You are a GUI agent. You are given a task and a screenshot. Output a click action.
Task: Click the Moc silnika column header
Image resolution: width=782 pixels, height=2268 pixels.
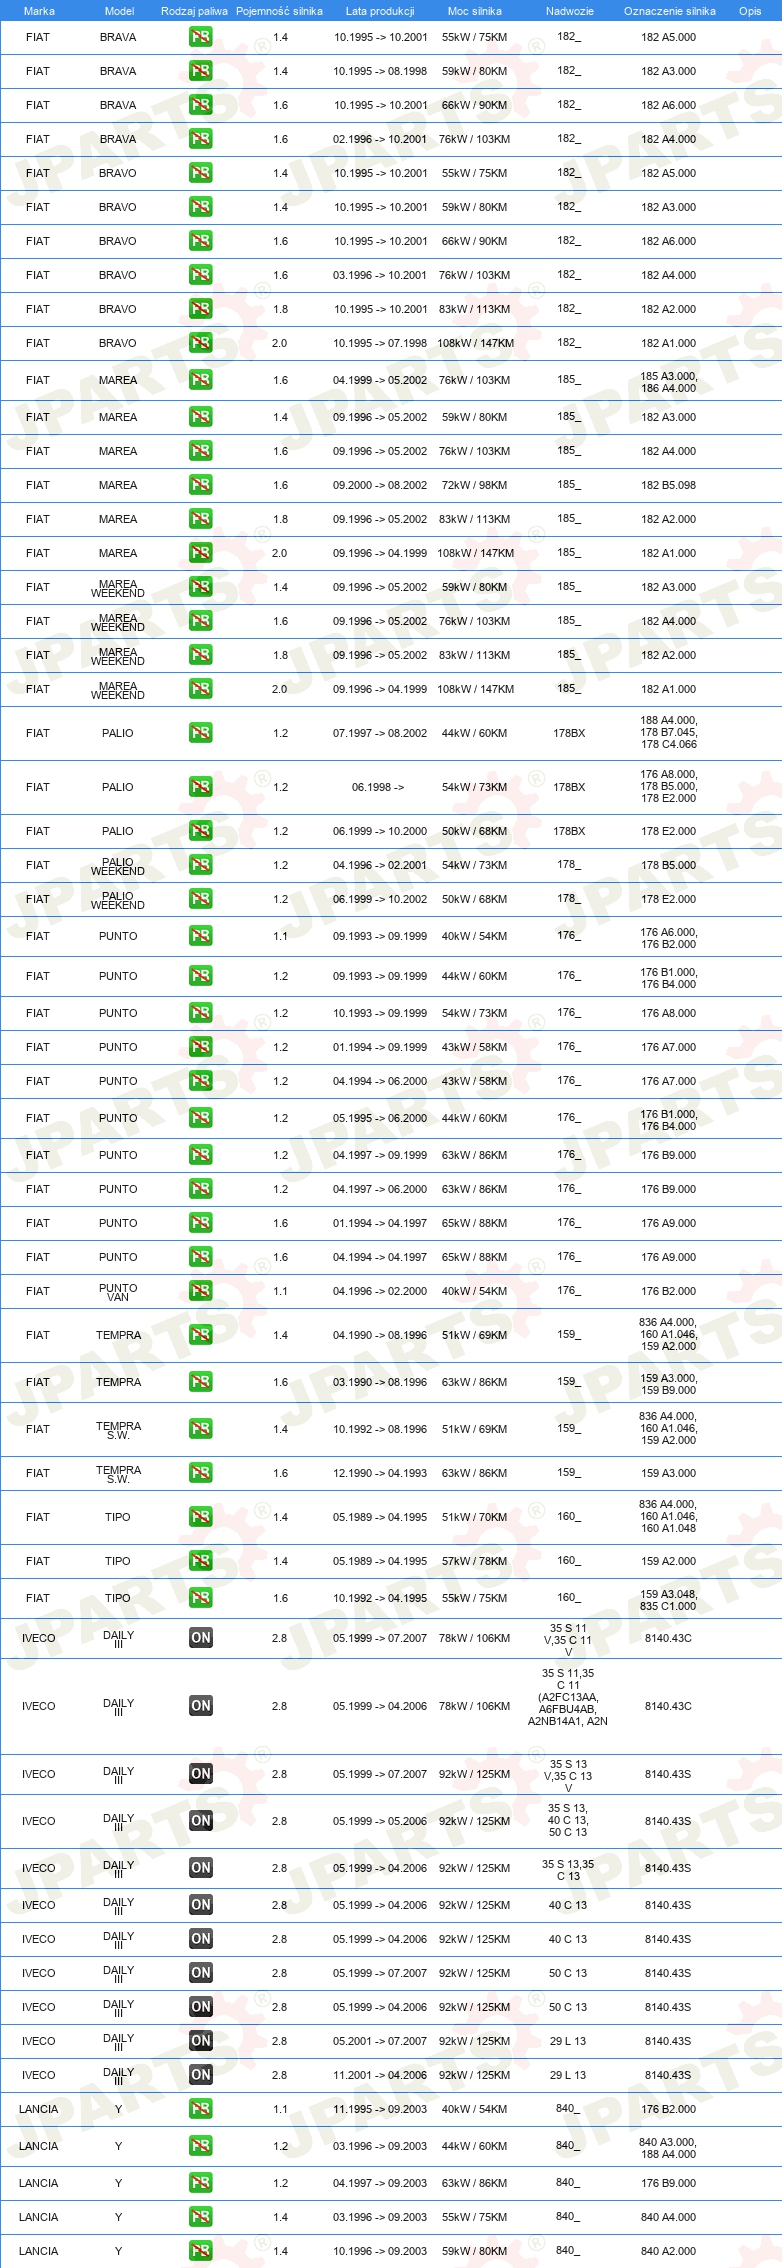coord(475,11)
